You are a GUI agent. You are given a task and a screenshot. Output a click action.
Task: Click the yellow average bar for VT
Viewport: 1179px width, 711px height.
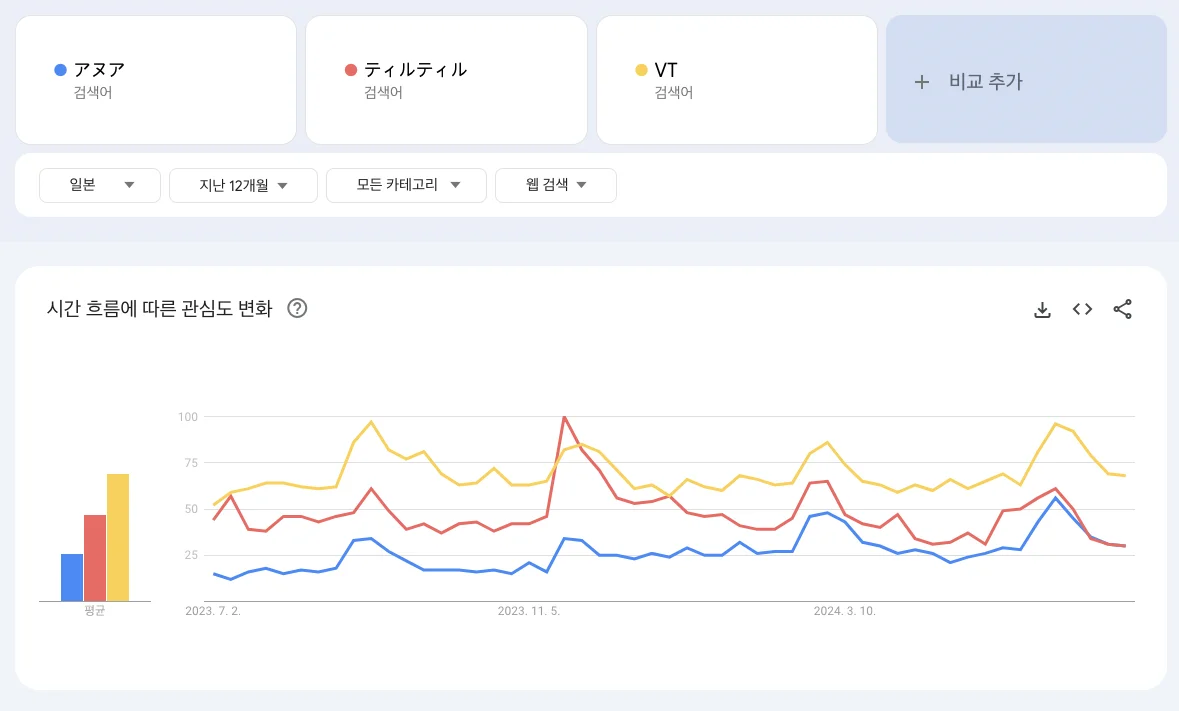pos(117,535)
